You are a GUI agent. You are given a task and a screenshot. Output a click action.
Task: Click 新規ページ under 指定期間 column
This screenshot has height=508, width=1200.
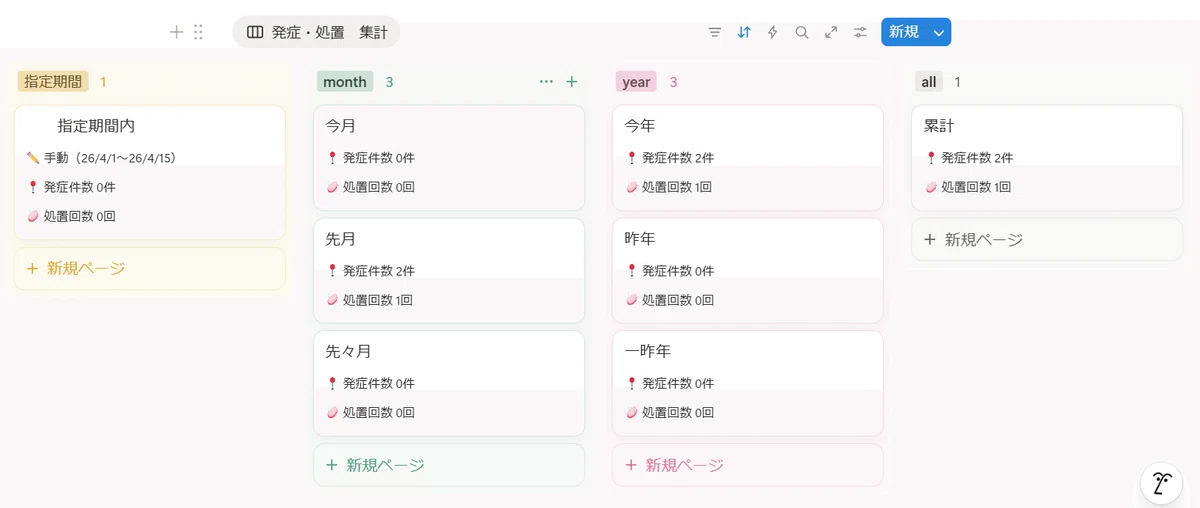(150, 269)
